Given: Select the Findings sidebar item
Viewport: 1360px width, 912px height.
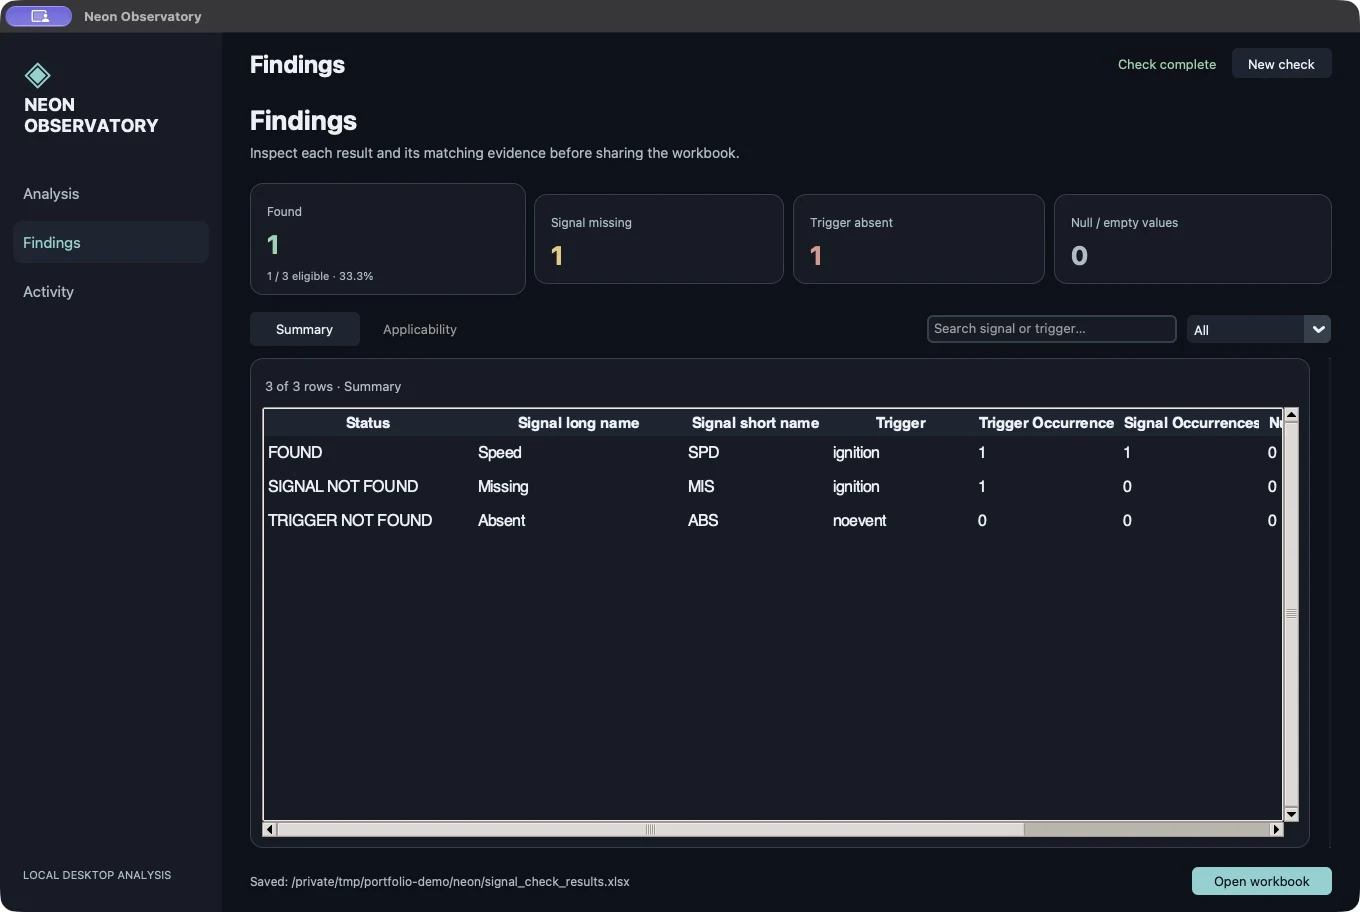Looking at the screenshot, I should tap(110, 243).
